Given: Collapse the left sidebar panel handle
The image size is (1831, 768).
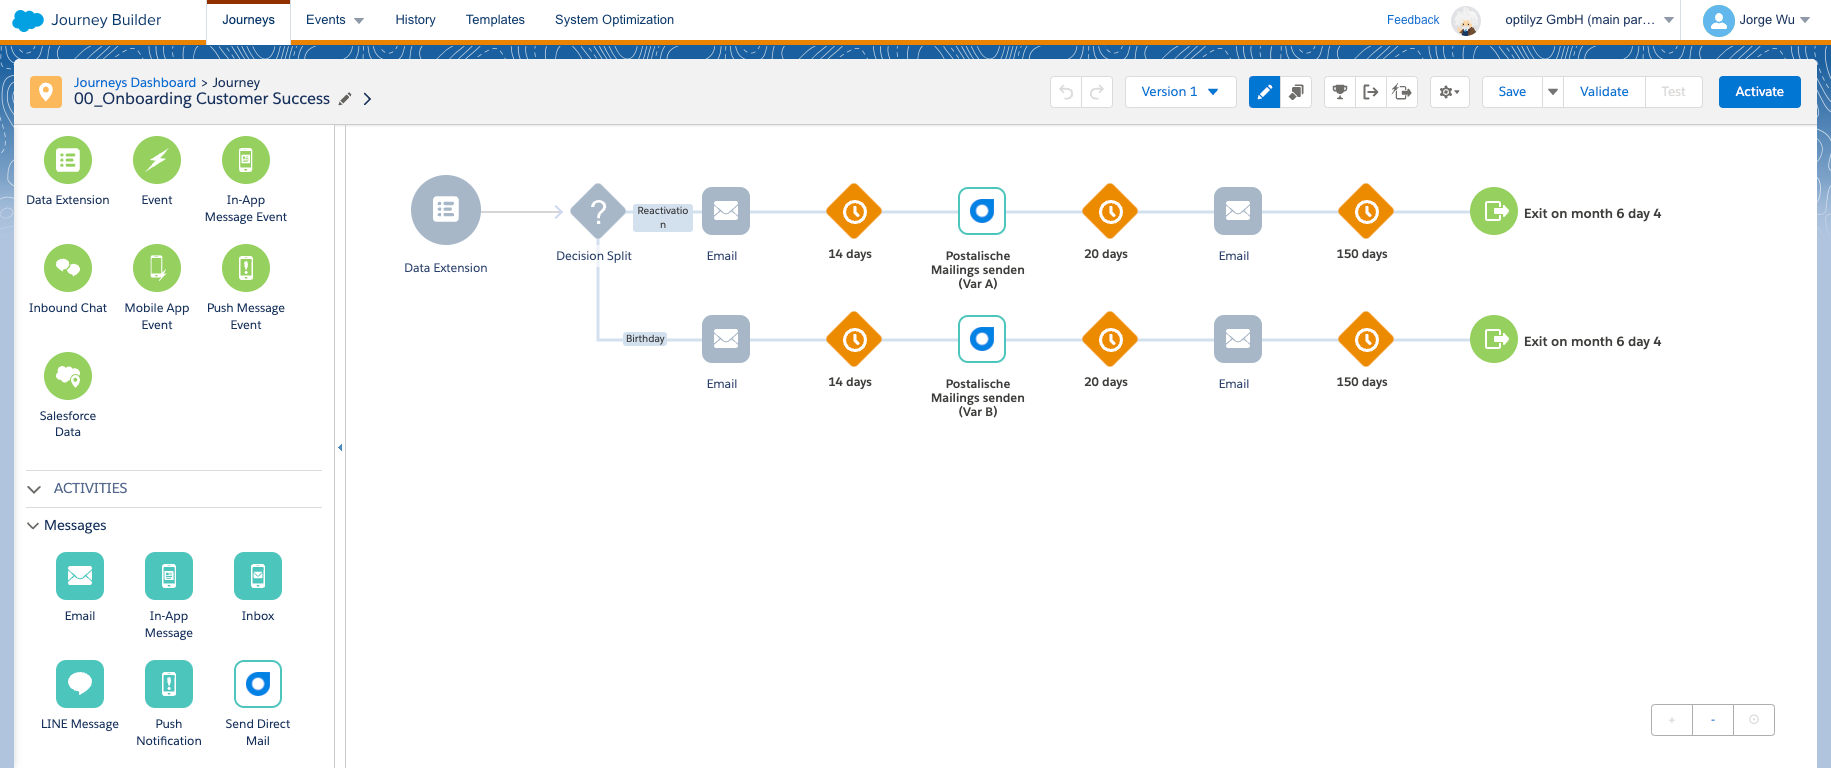Looking at the screenshot, I should pos(340,447).
